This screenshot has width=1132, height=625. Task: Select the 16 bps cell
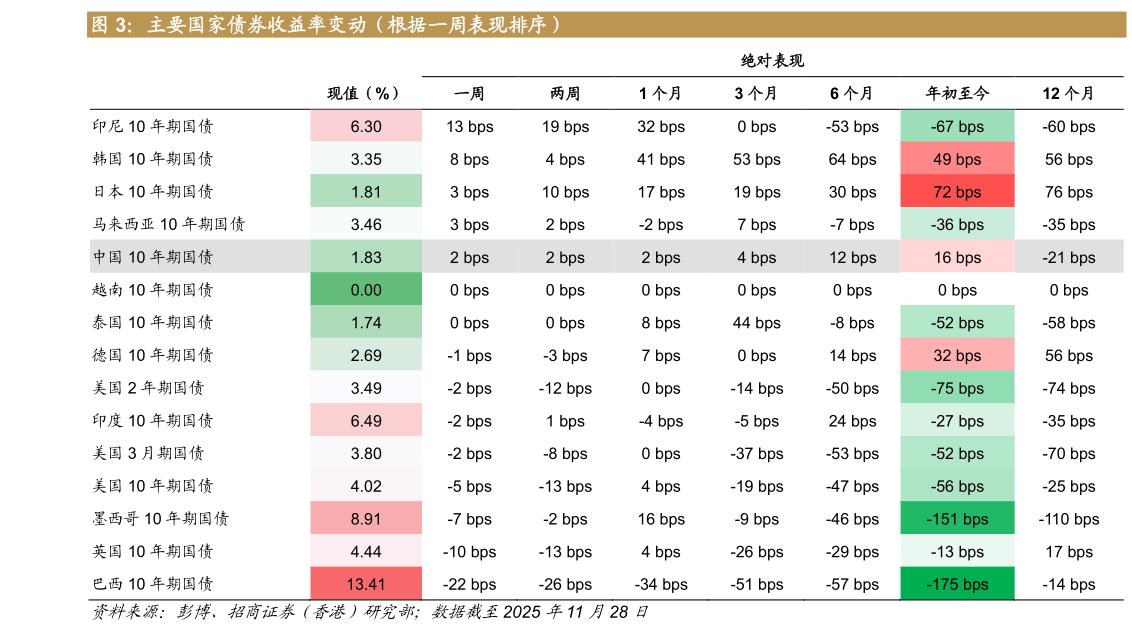click(x=957, y=257)
